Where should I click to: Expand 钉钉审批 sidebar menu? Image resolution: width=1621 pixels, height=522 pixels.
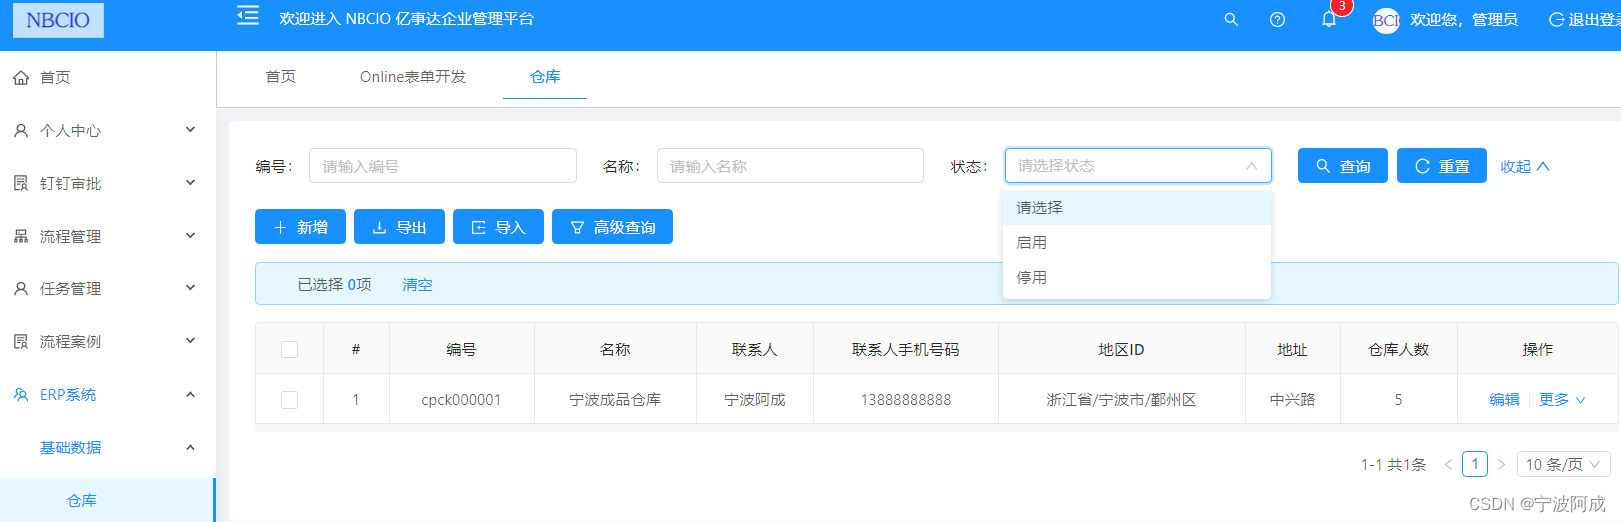point(107,184)
